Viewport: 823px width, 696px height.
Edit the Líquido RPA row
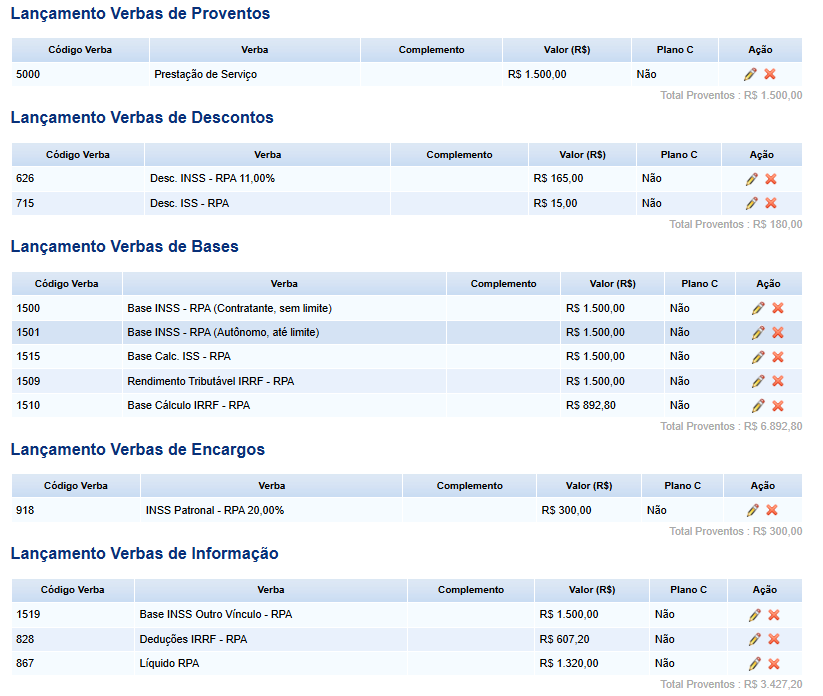[755, 663]
